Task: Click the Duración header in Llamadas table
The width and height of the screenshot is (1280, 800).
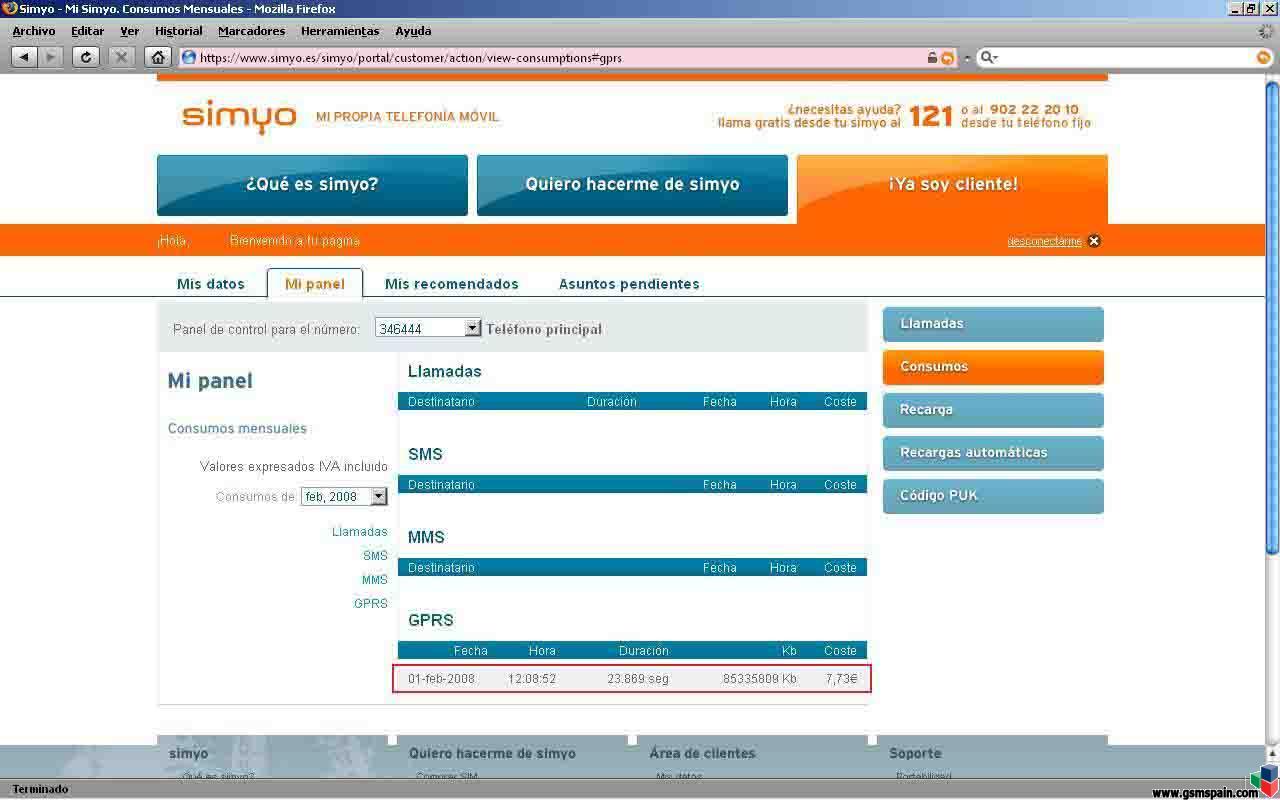Action: coord(612,402)
